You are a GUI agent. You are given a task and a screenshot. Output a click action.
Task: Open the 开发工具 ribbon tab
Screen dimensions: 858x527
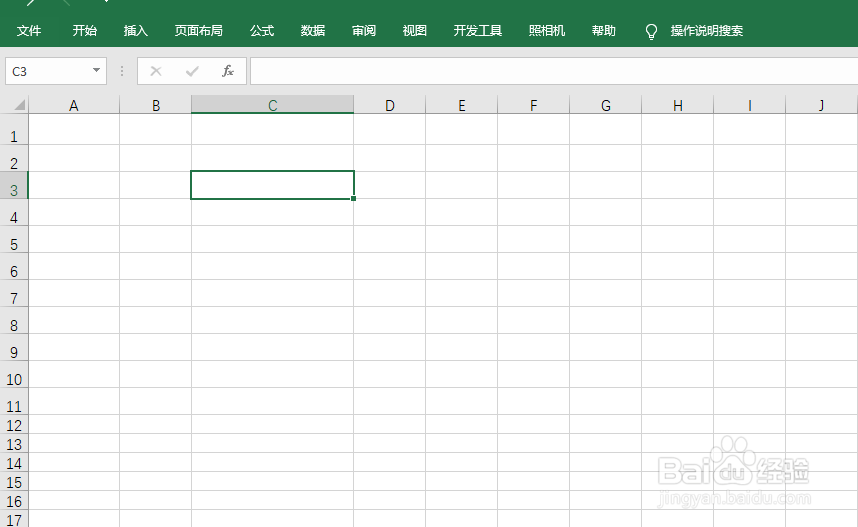coord(477,31)
